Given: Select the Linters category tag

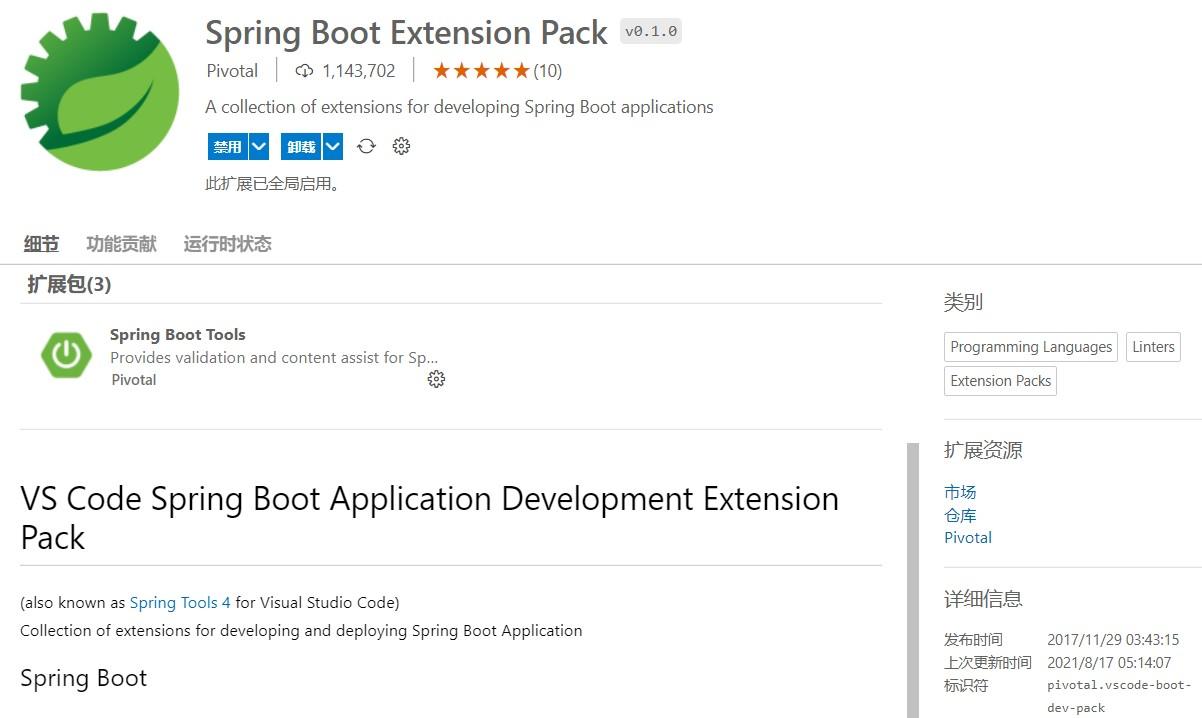Looking at the screenshot, I should 1153,347.
